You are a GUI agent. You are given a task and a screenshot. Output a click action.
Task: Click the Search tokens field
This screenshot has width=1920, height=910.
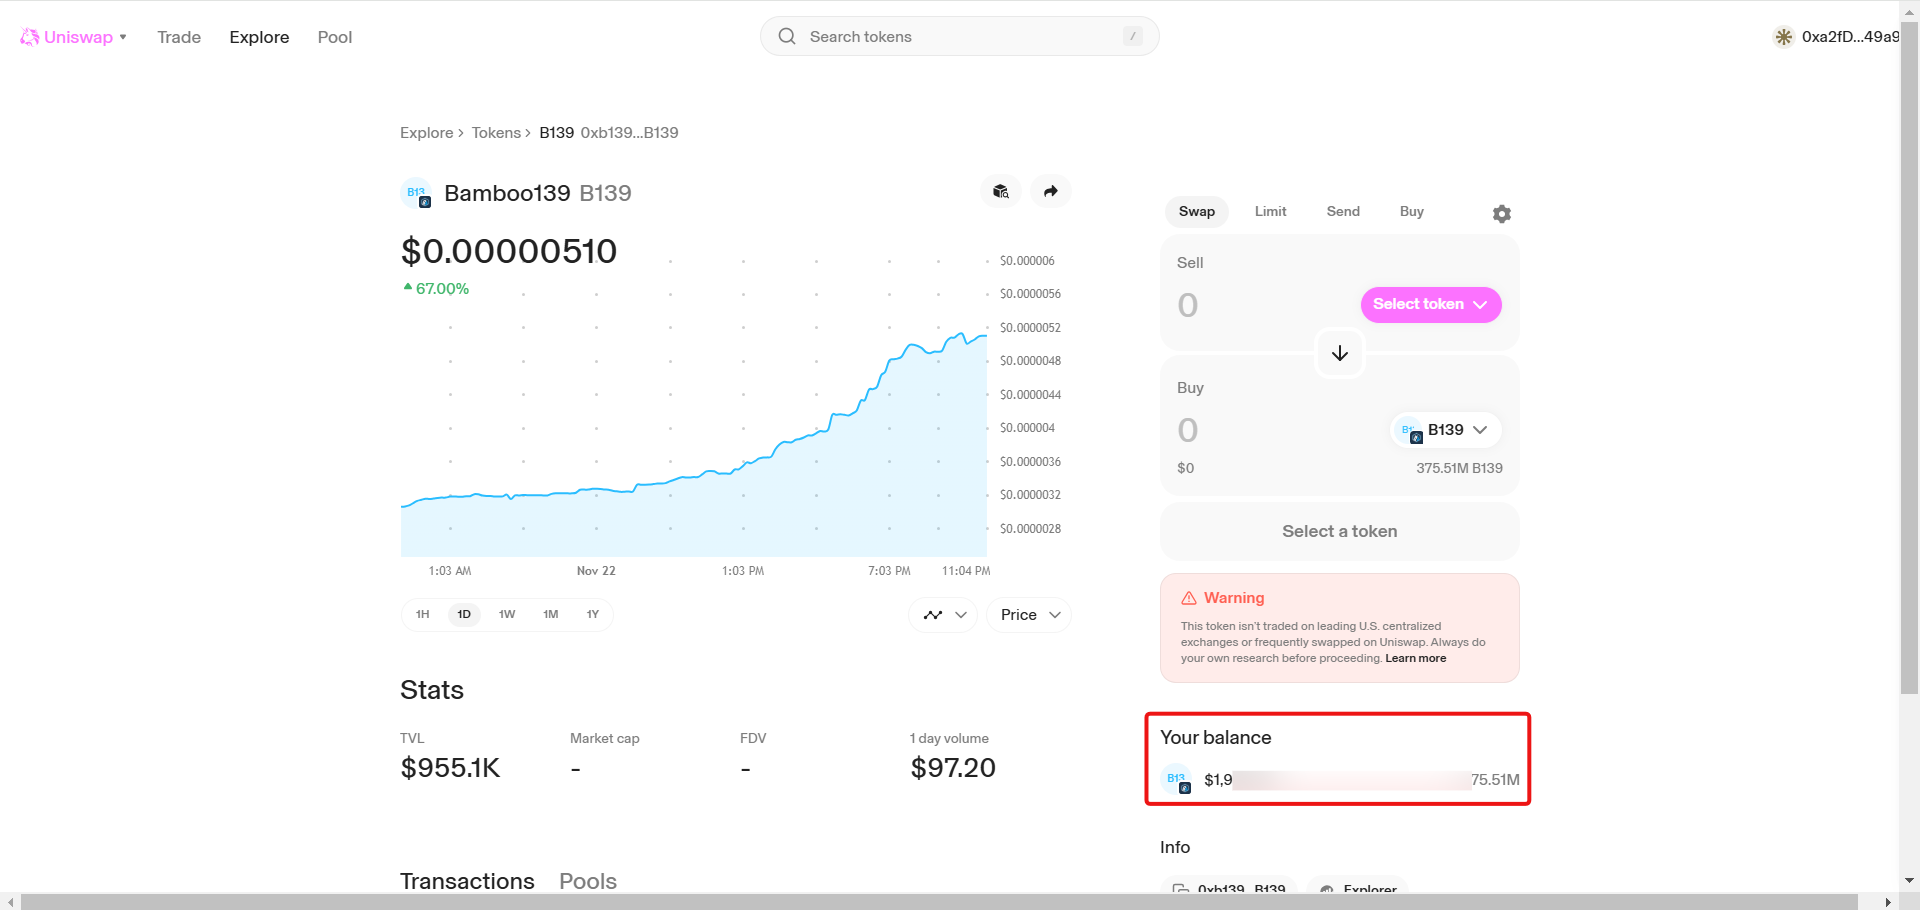coord(960,36)
